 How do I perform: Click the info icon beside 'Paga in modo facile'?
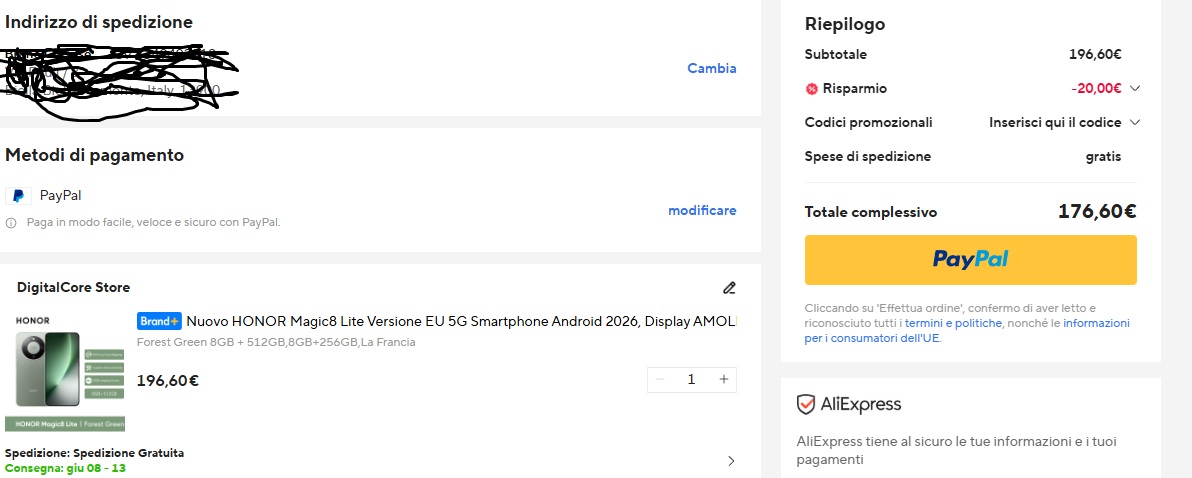pos(11,223)
